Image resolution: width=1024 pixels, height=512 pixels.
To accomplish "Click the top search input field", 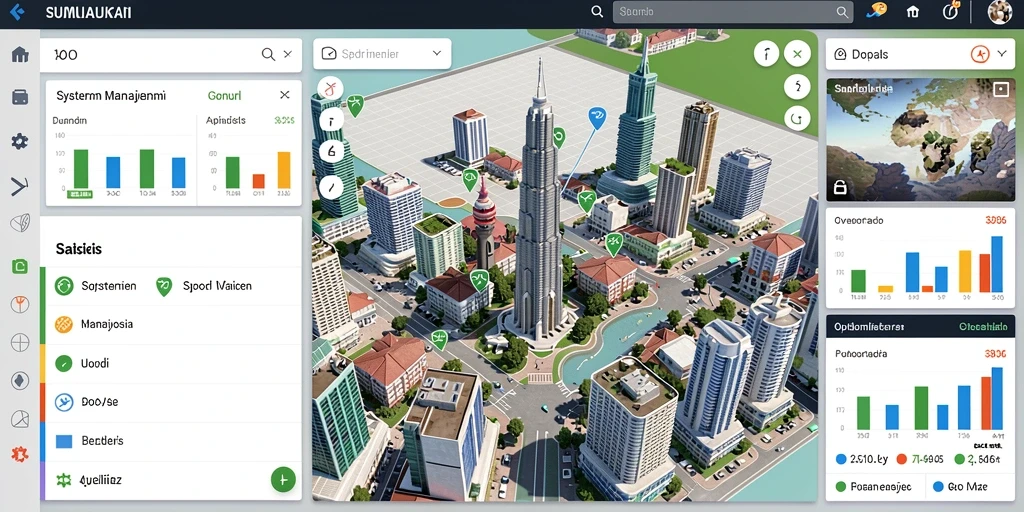I will 733,12.
